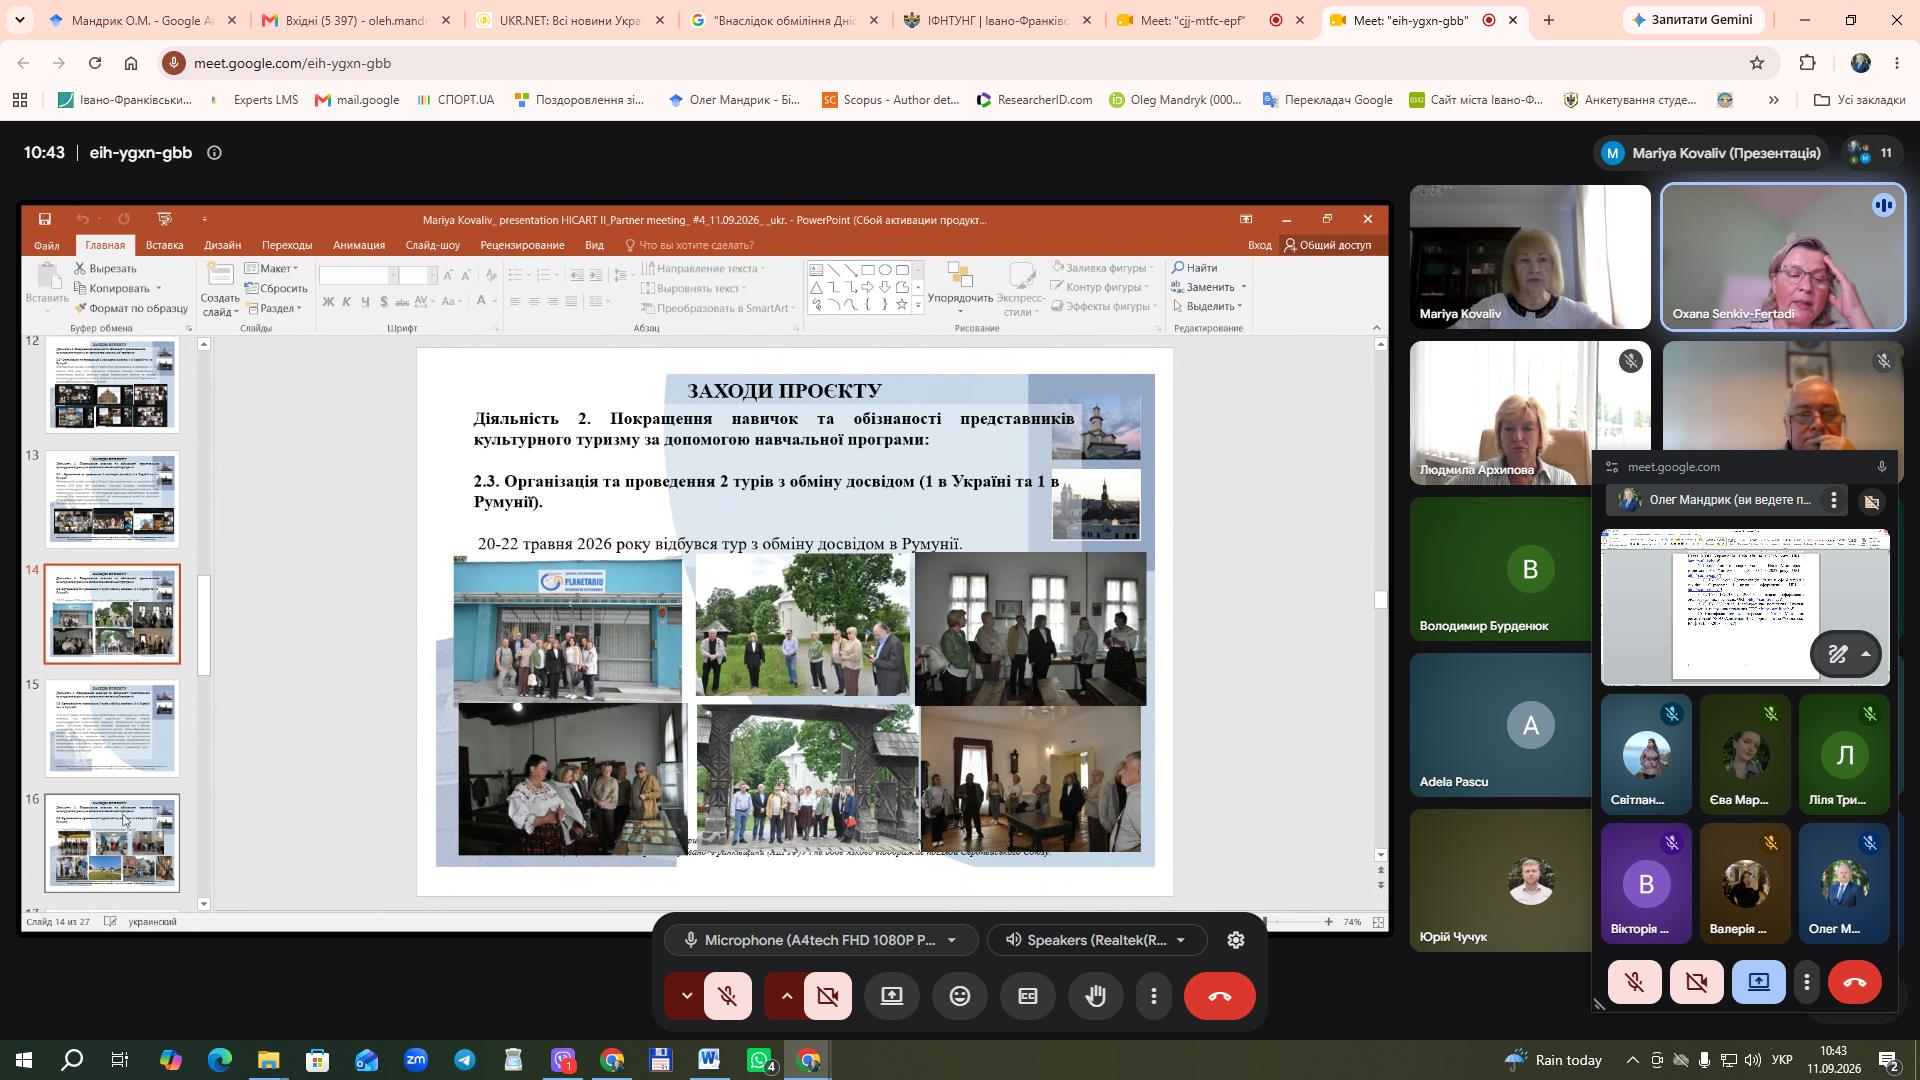Open more options in Meet control bar

pyautogui.click(x=1154, y=996)
